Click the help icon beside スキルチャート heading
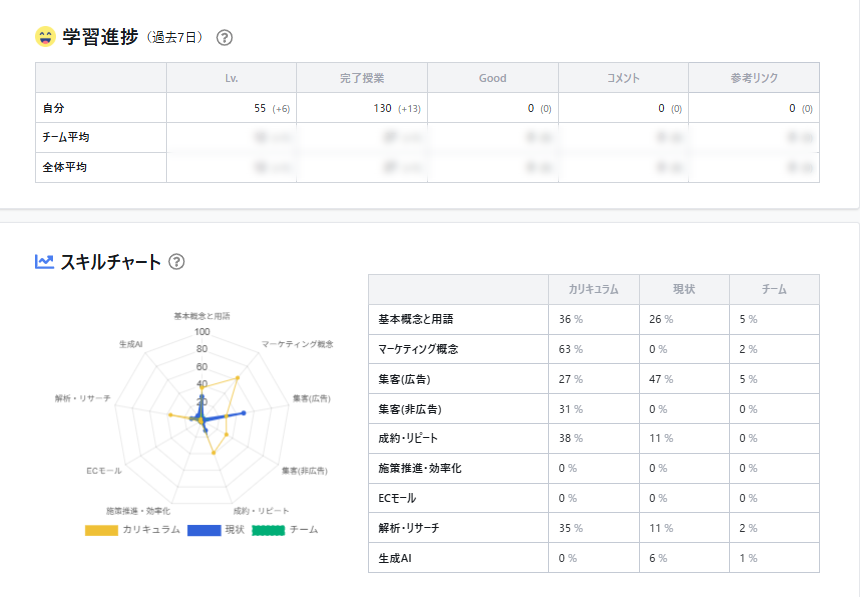This screenshot has width=860, height=597. 177,262
